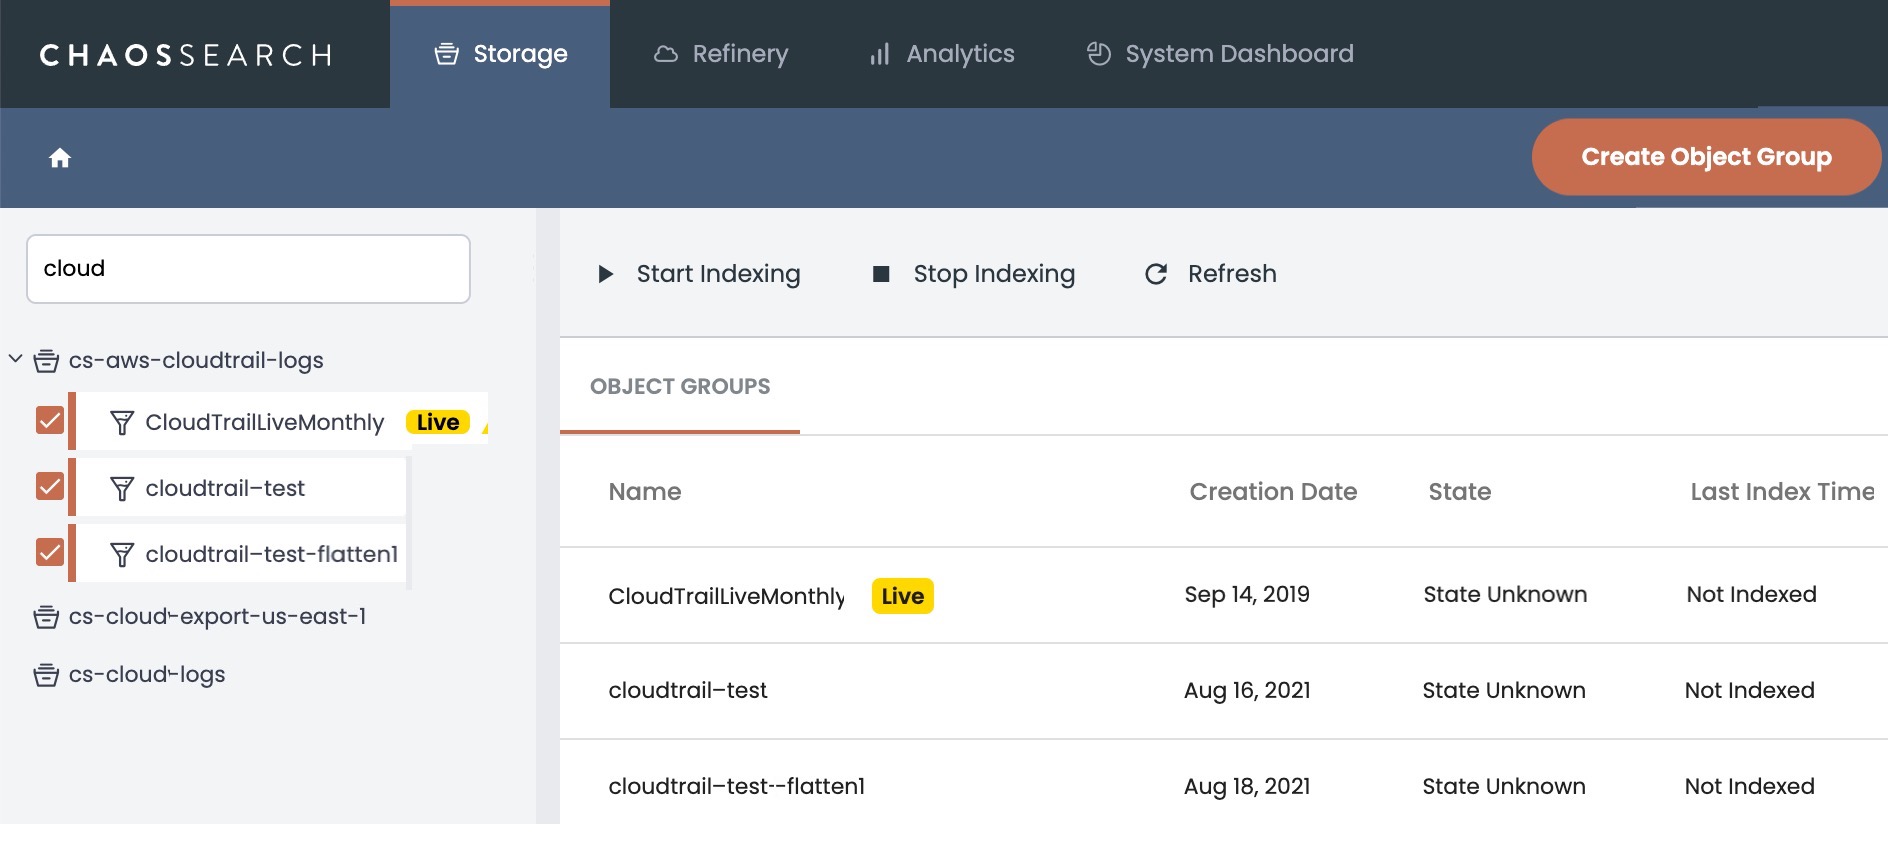Screen dimensions: 1888x866
Task: Switch to the Analytics tab
Action: [x=941, y=54]
